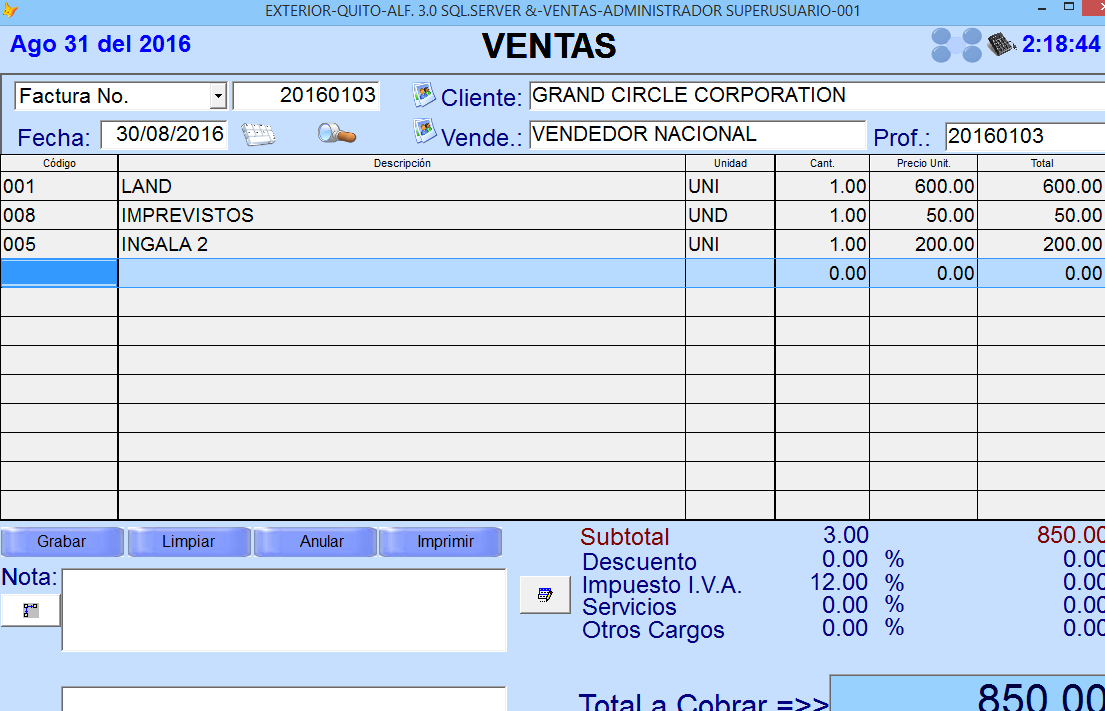Screen dimensions: 1105x711
Task: Select the empty Código cell in row four
Action: pyautogui.click(x=59, y=273)
